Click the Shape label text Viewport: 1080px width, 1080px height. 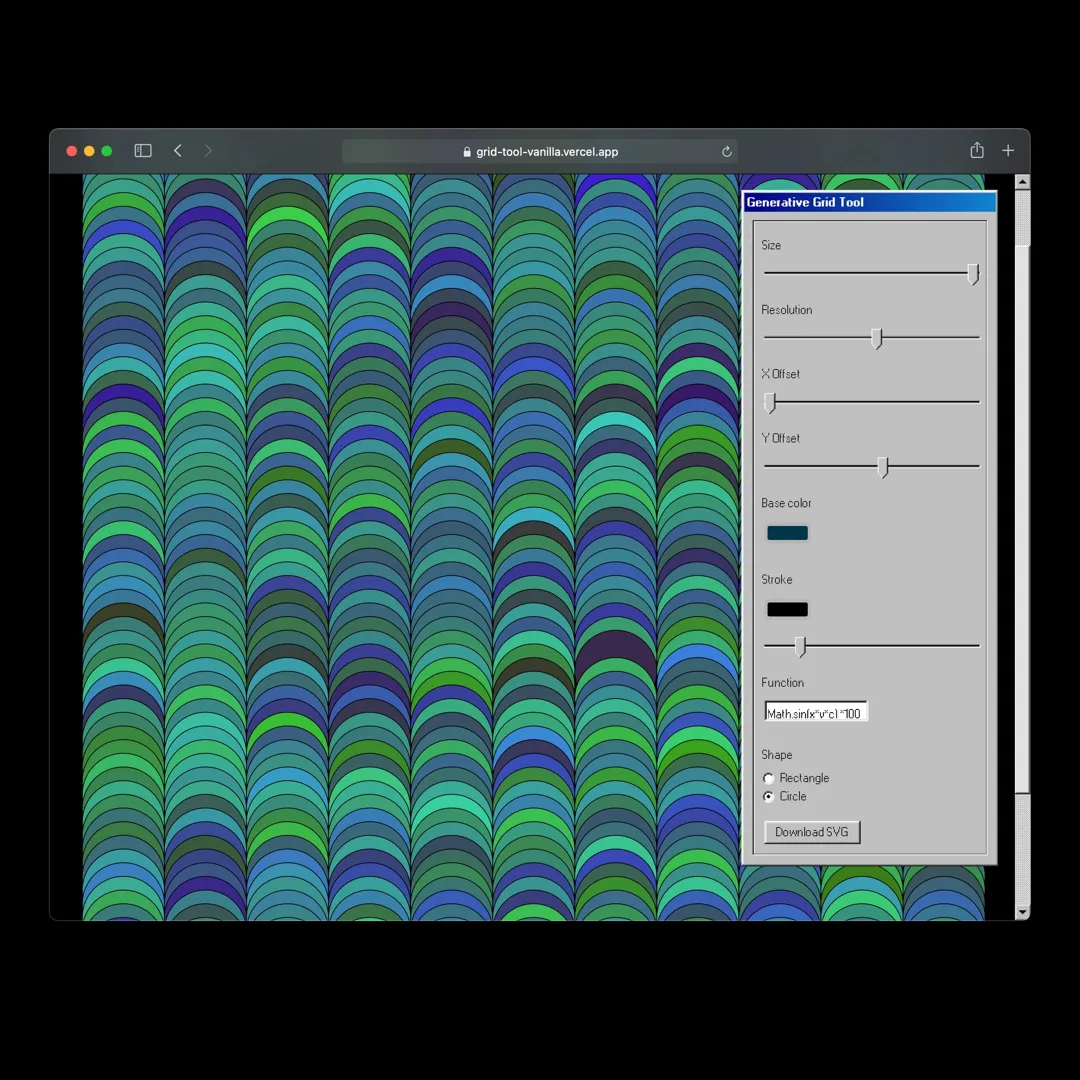coord(776,755)
